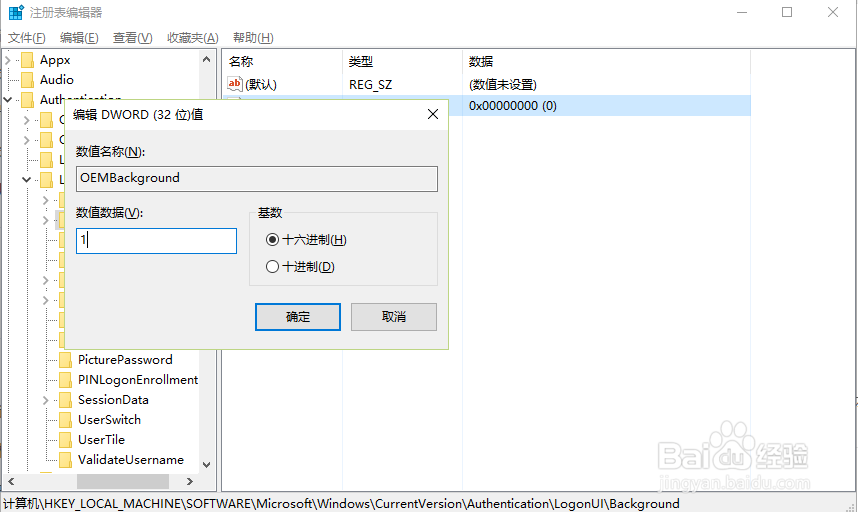This screenshot has height=512, width=858.
Task: Expand the Appx tree node
Action: (x=8, y=60)
